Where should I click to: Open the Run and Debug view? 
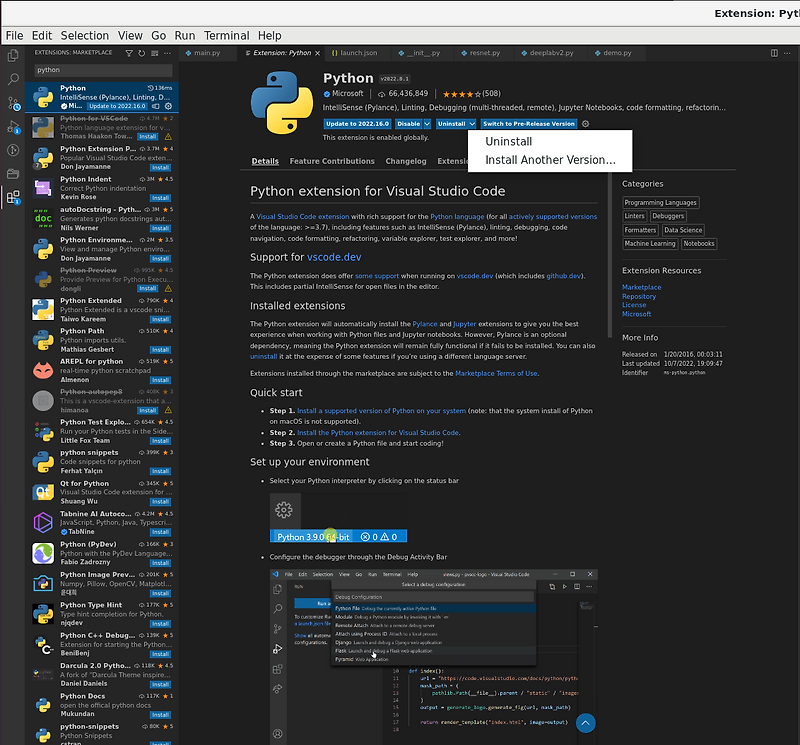click(x=12, y=122)
